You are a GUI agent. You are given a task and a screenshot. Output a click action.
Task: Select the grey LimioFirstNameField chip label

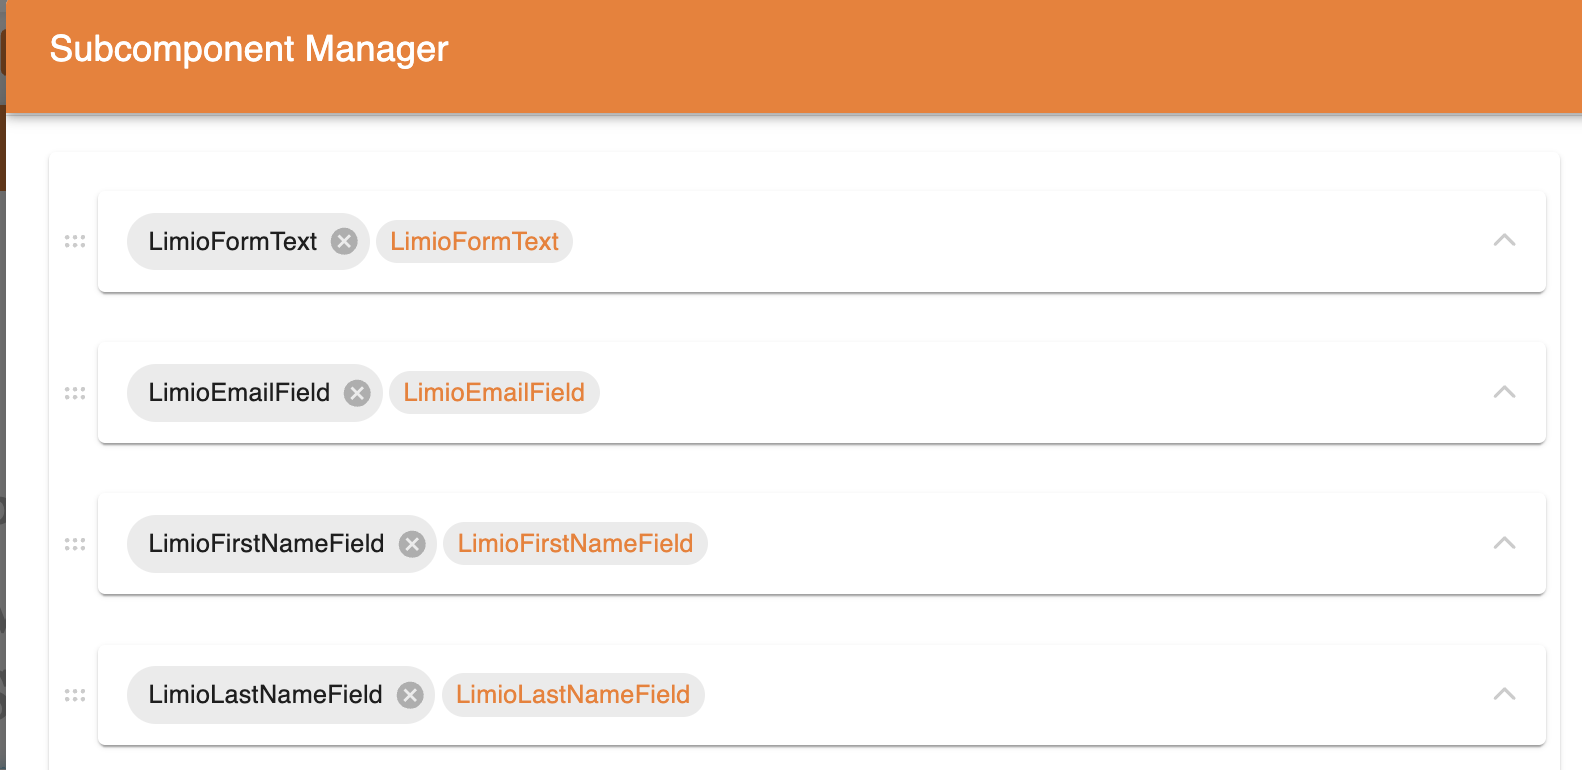(266, 544)
